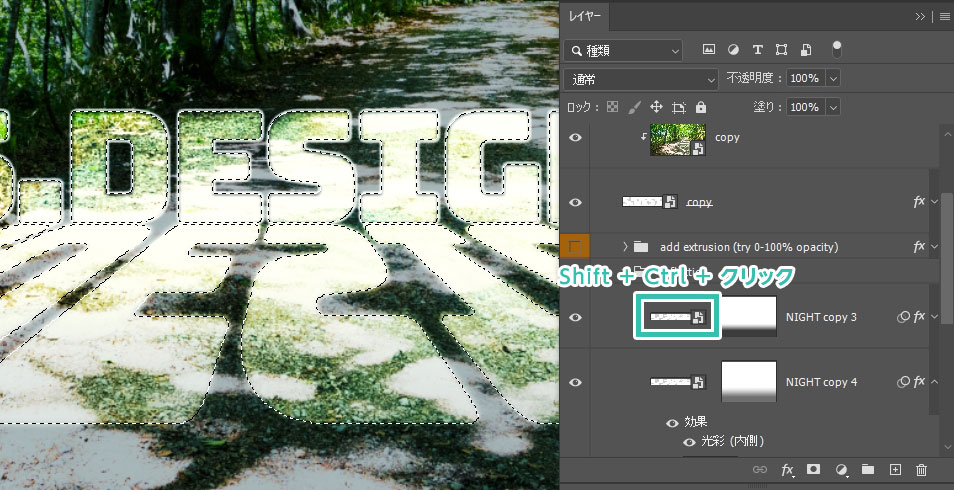
Task: Toggle visibility of 光彩 (内側) effect
Action: [689, 441]
